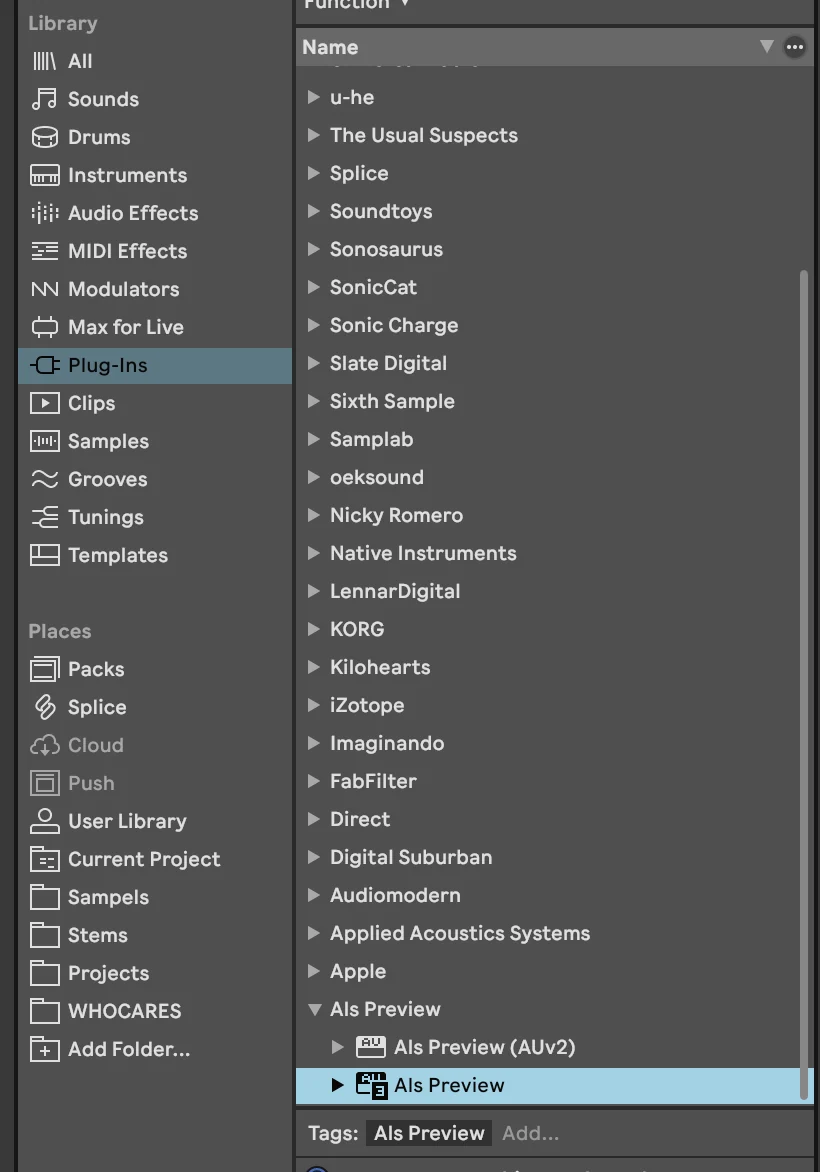Image resolution: width=820 pixels, height=1172 pixels.
Task: Open Instruments via keyboard icon
Action: pyautogui.click(x=44, y=175)
